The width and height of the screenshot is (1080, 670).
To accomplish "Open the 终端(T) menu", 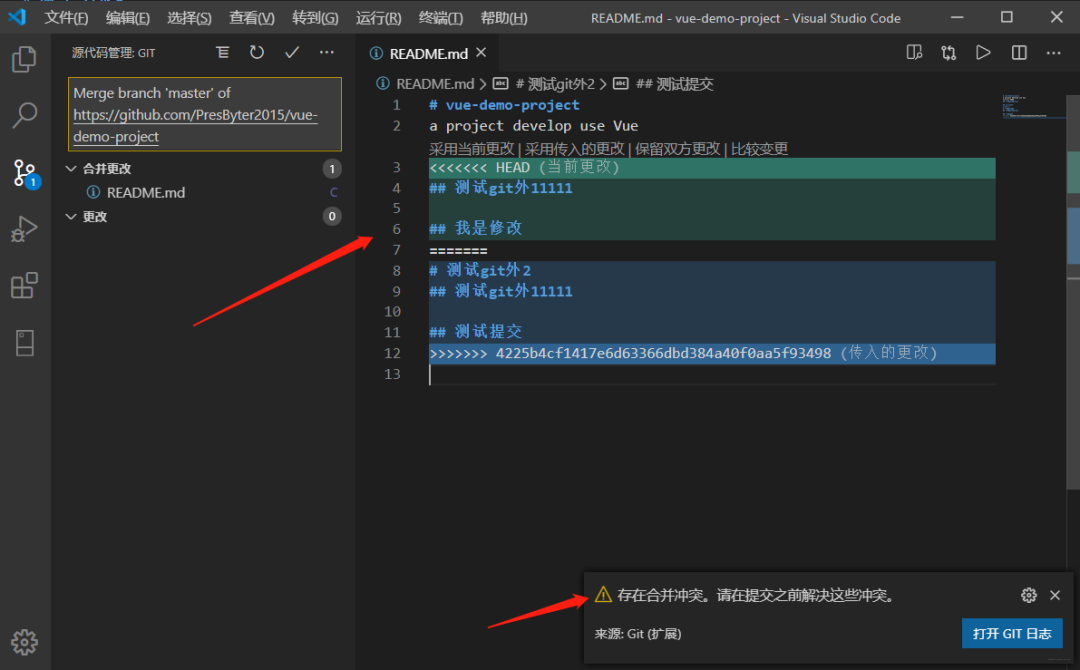I will point(440,18).
